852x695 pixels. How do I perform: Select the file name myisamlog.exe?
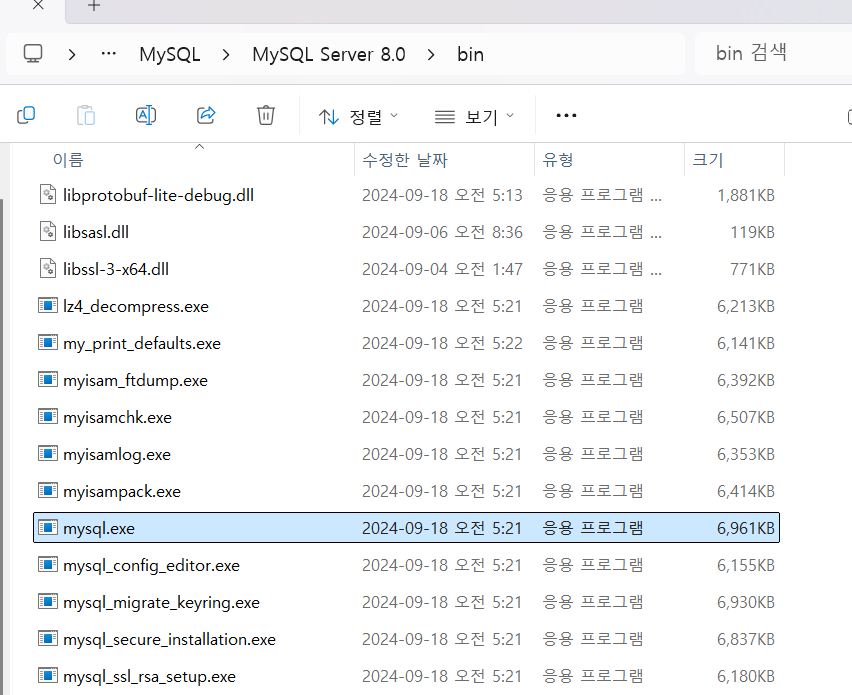117,454
